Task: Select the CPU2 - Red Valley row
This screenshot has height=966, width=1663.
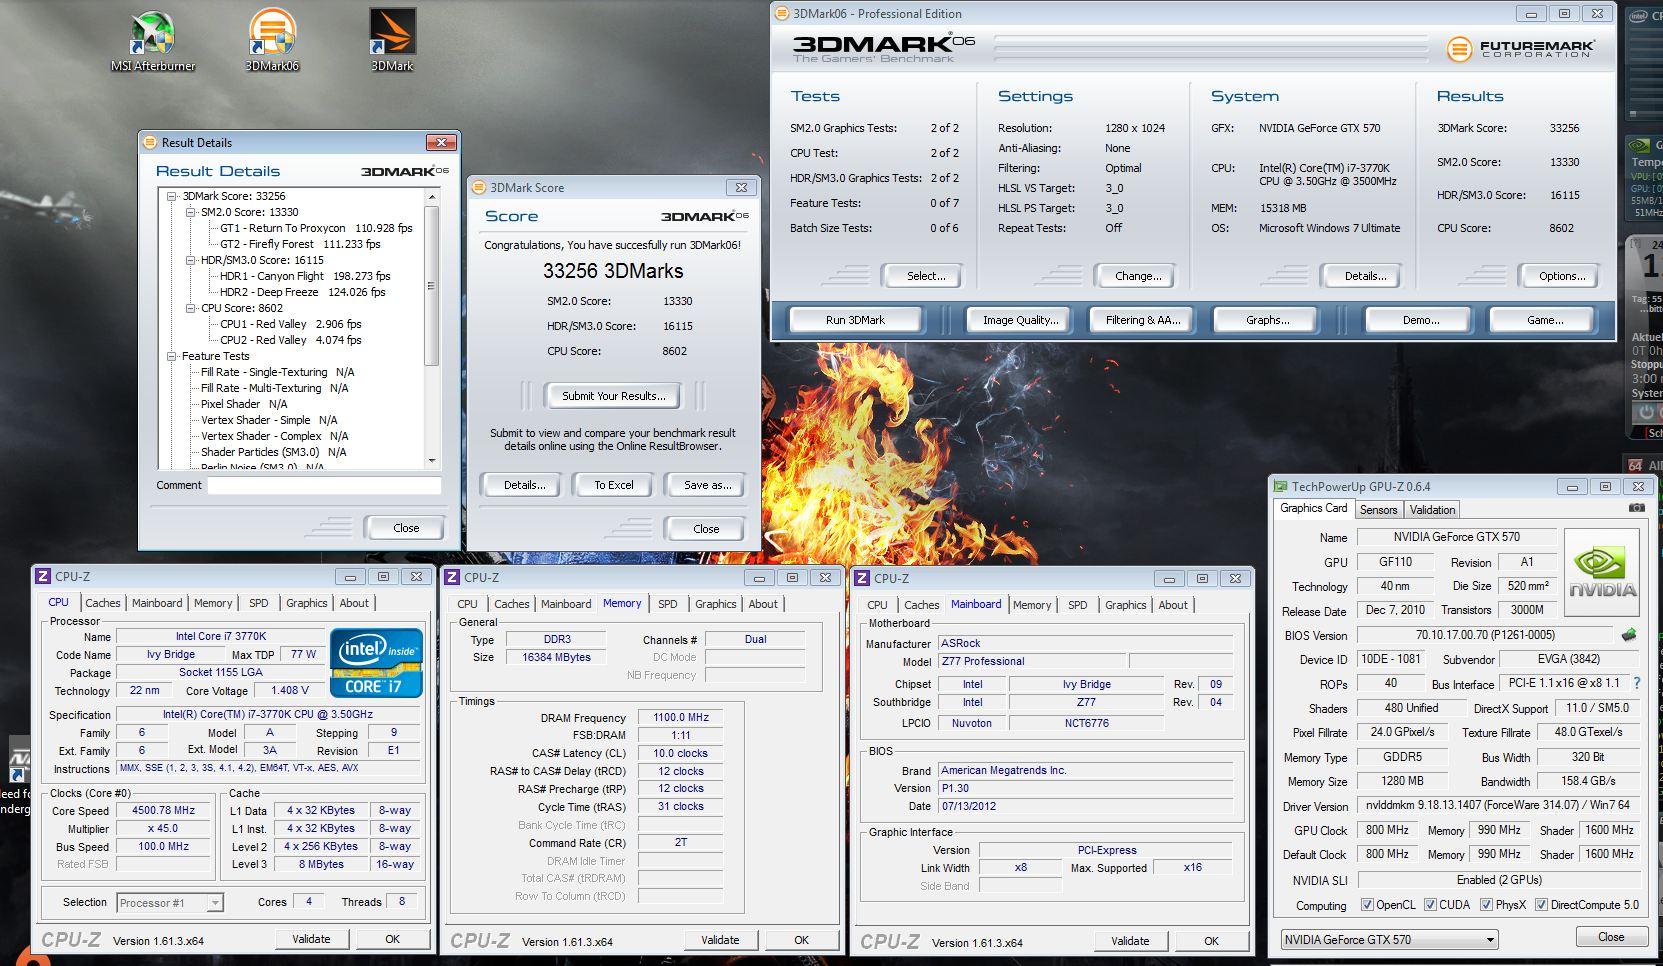Action: [290, 340]
